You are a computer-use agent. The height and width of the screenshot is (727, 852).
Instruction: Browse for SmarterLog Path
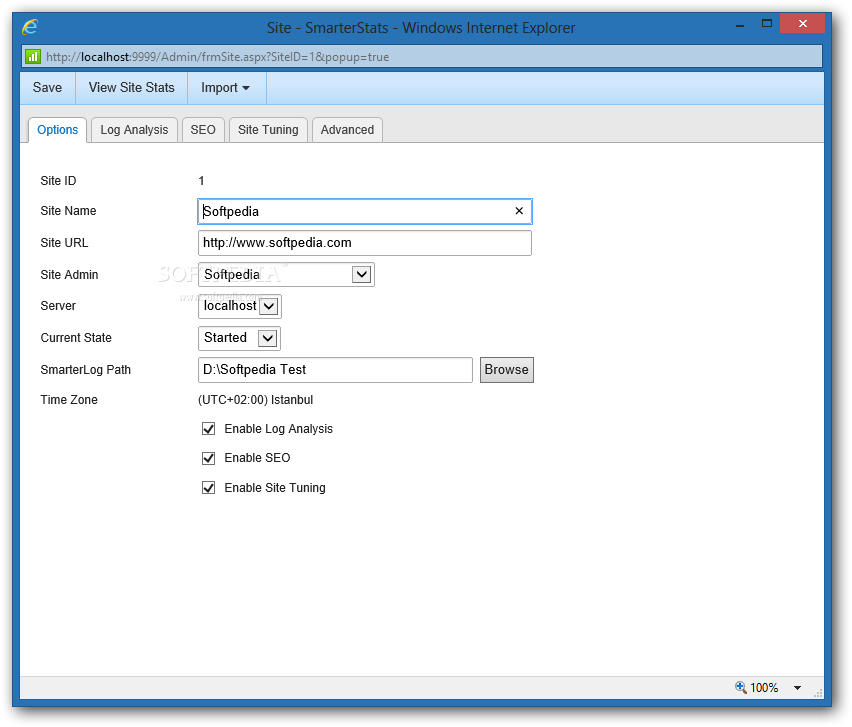[x=506, y=369]
